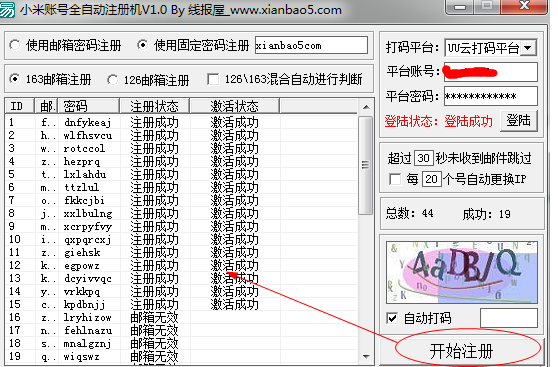
Task: Click the ID column header
Action: pos(20,106)
